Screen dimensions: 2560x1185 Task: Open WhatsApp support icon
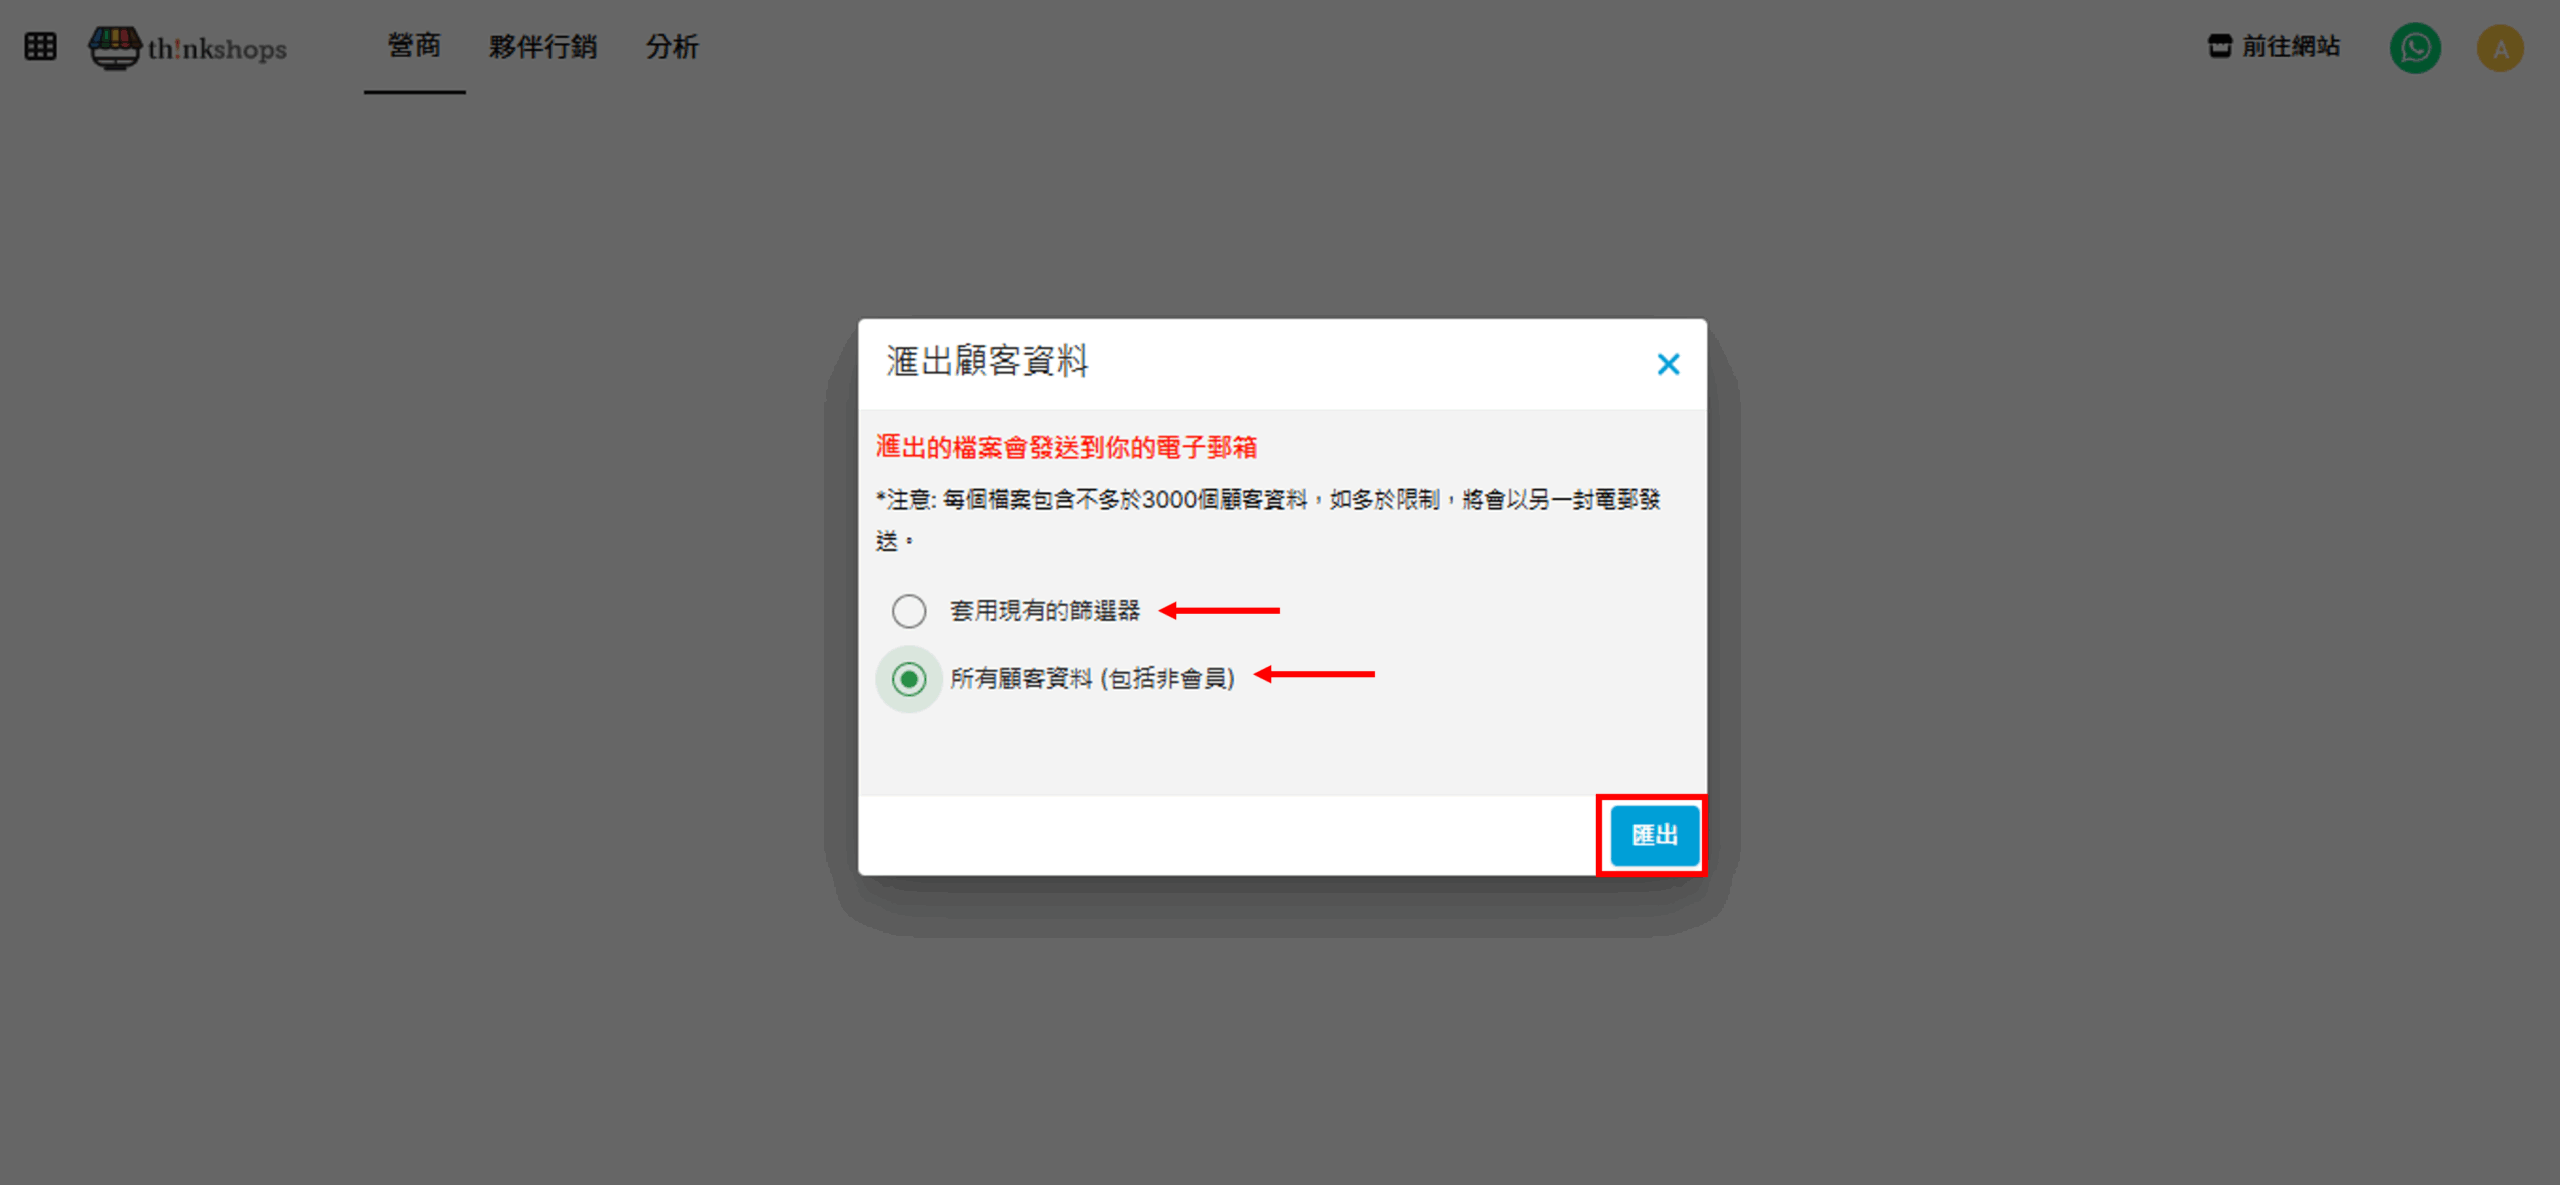[x=2415, y=47]
